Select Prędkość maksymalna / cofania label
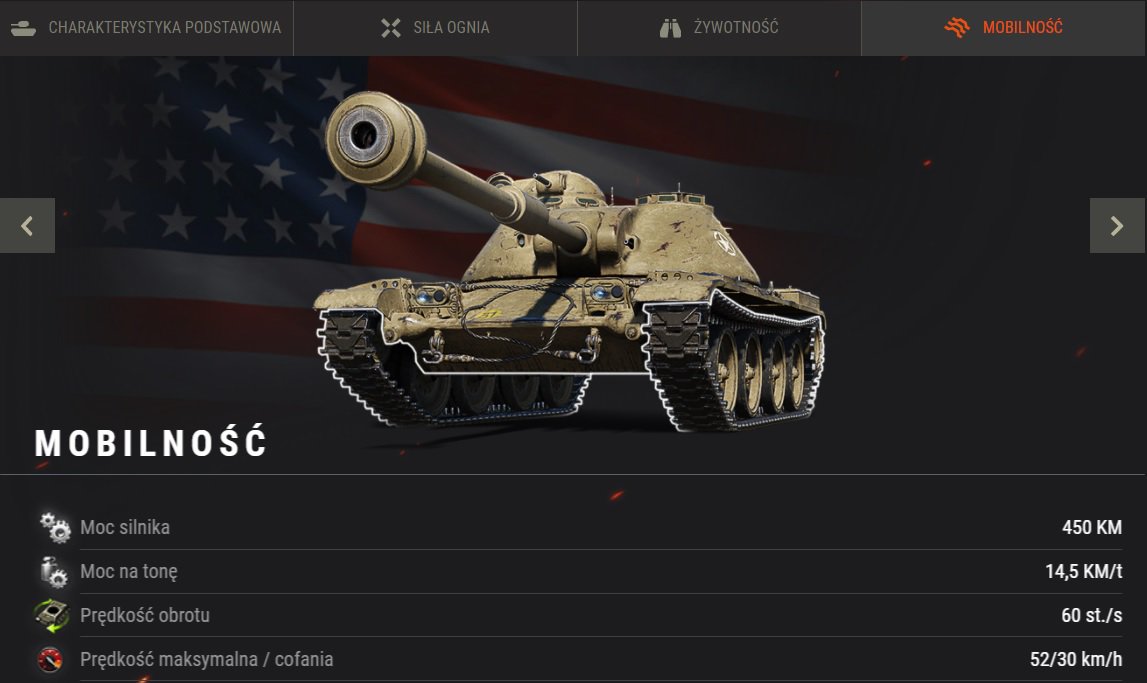1147x683 pixels. (206, 660)
